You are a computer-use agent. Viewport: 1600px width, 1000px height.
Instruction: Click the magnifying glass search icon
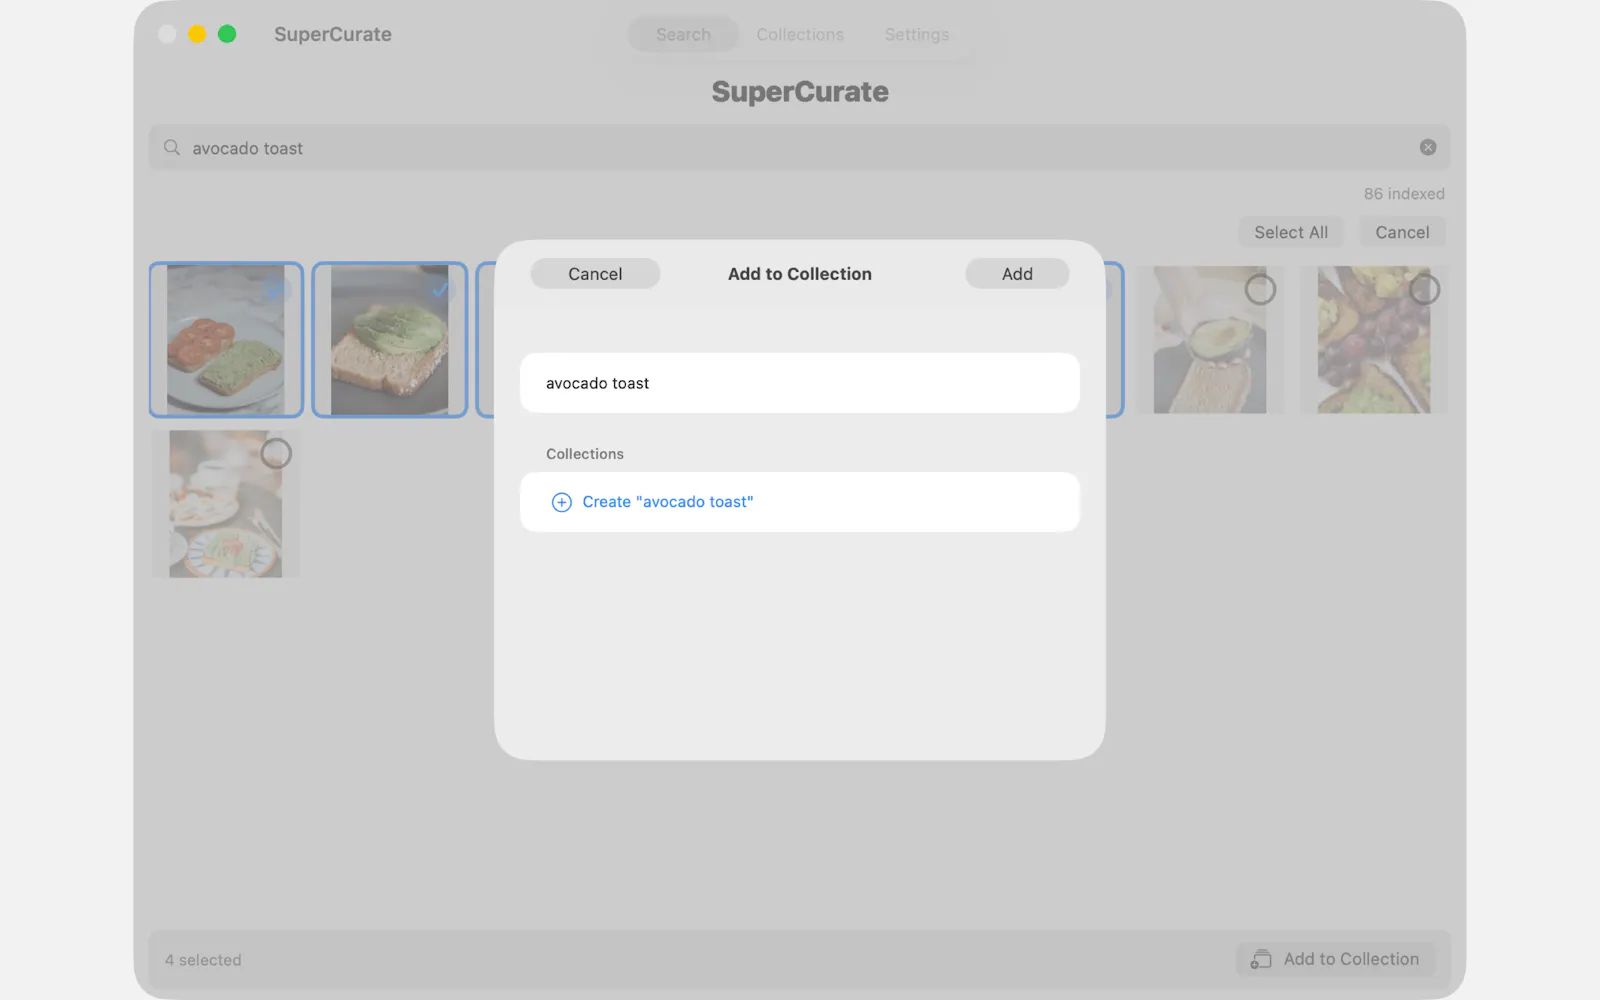(172, 147)
